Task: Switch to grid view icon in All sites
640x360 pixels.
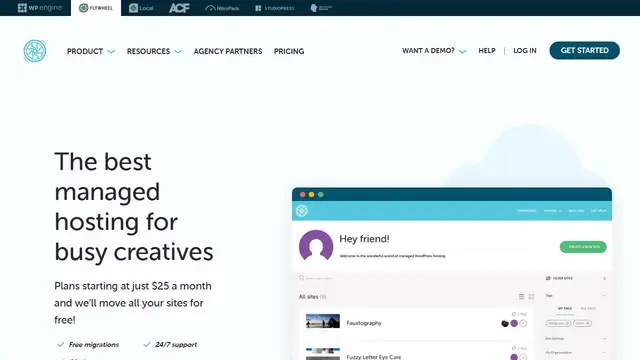Action: coord(531,297)
